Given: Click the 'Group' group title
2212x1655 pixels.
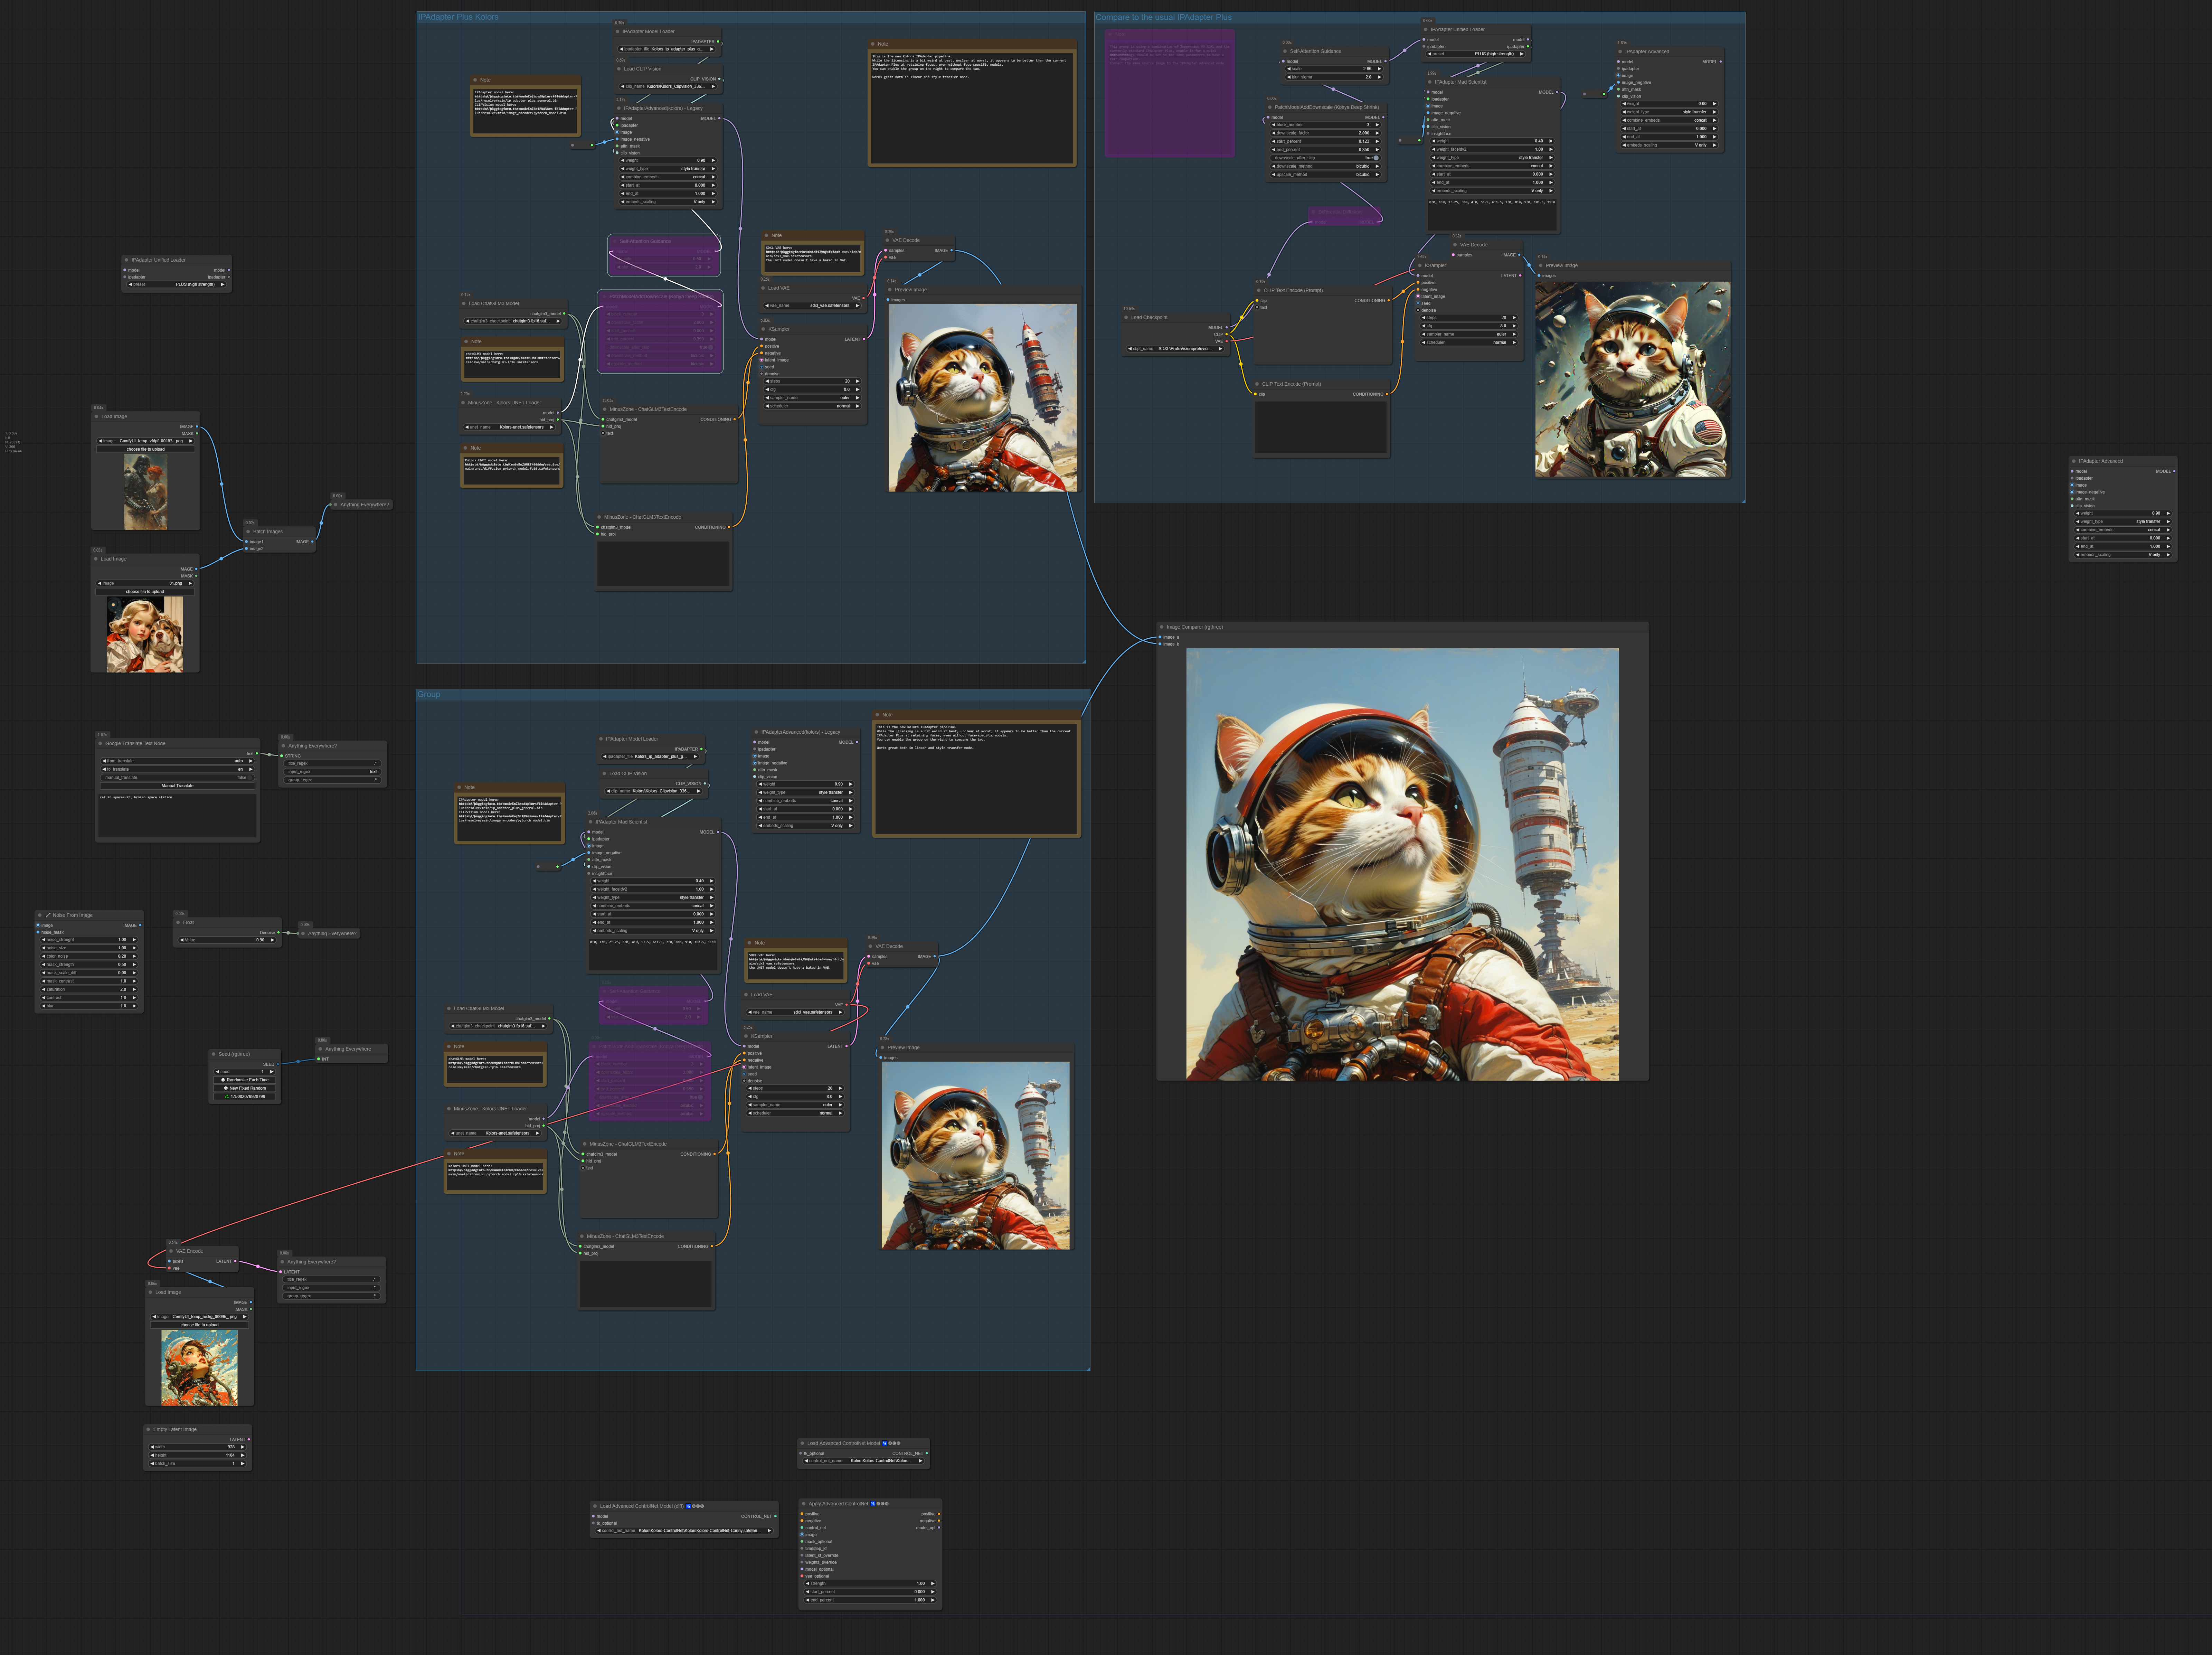Looking at the screenshot, I should tap(429, 694).
